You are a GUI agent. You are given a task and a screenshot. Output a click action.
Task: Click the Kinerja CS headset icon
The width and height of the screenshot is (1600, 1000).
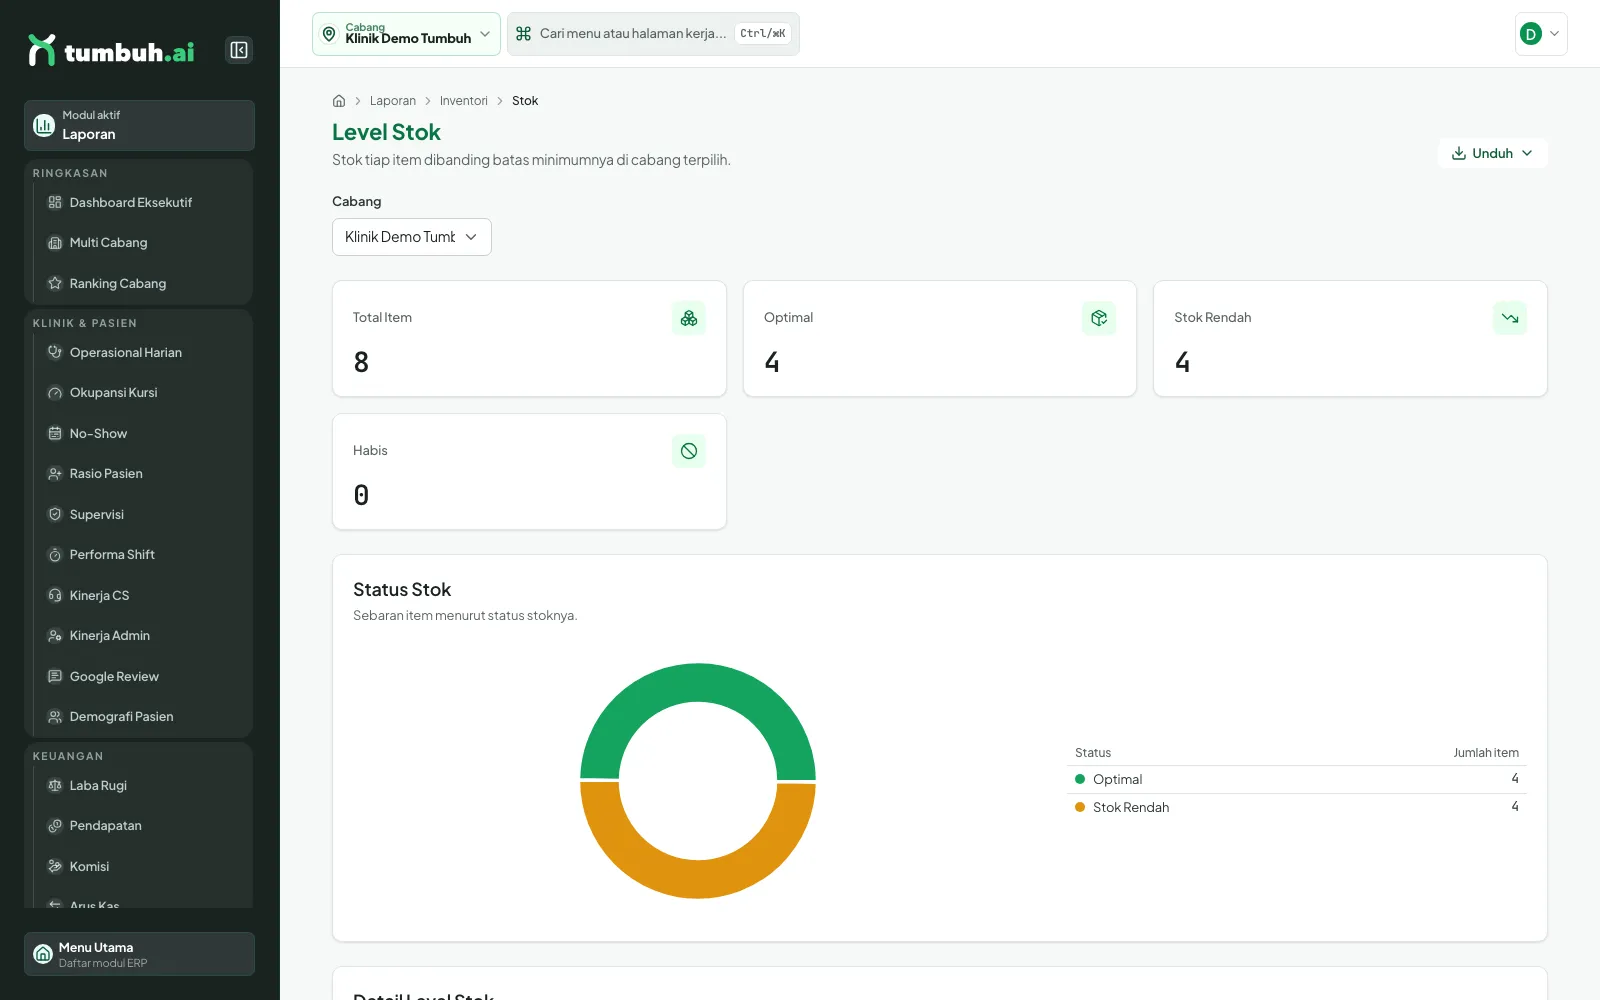tap(55, 596)
